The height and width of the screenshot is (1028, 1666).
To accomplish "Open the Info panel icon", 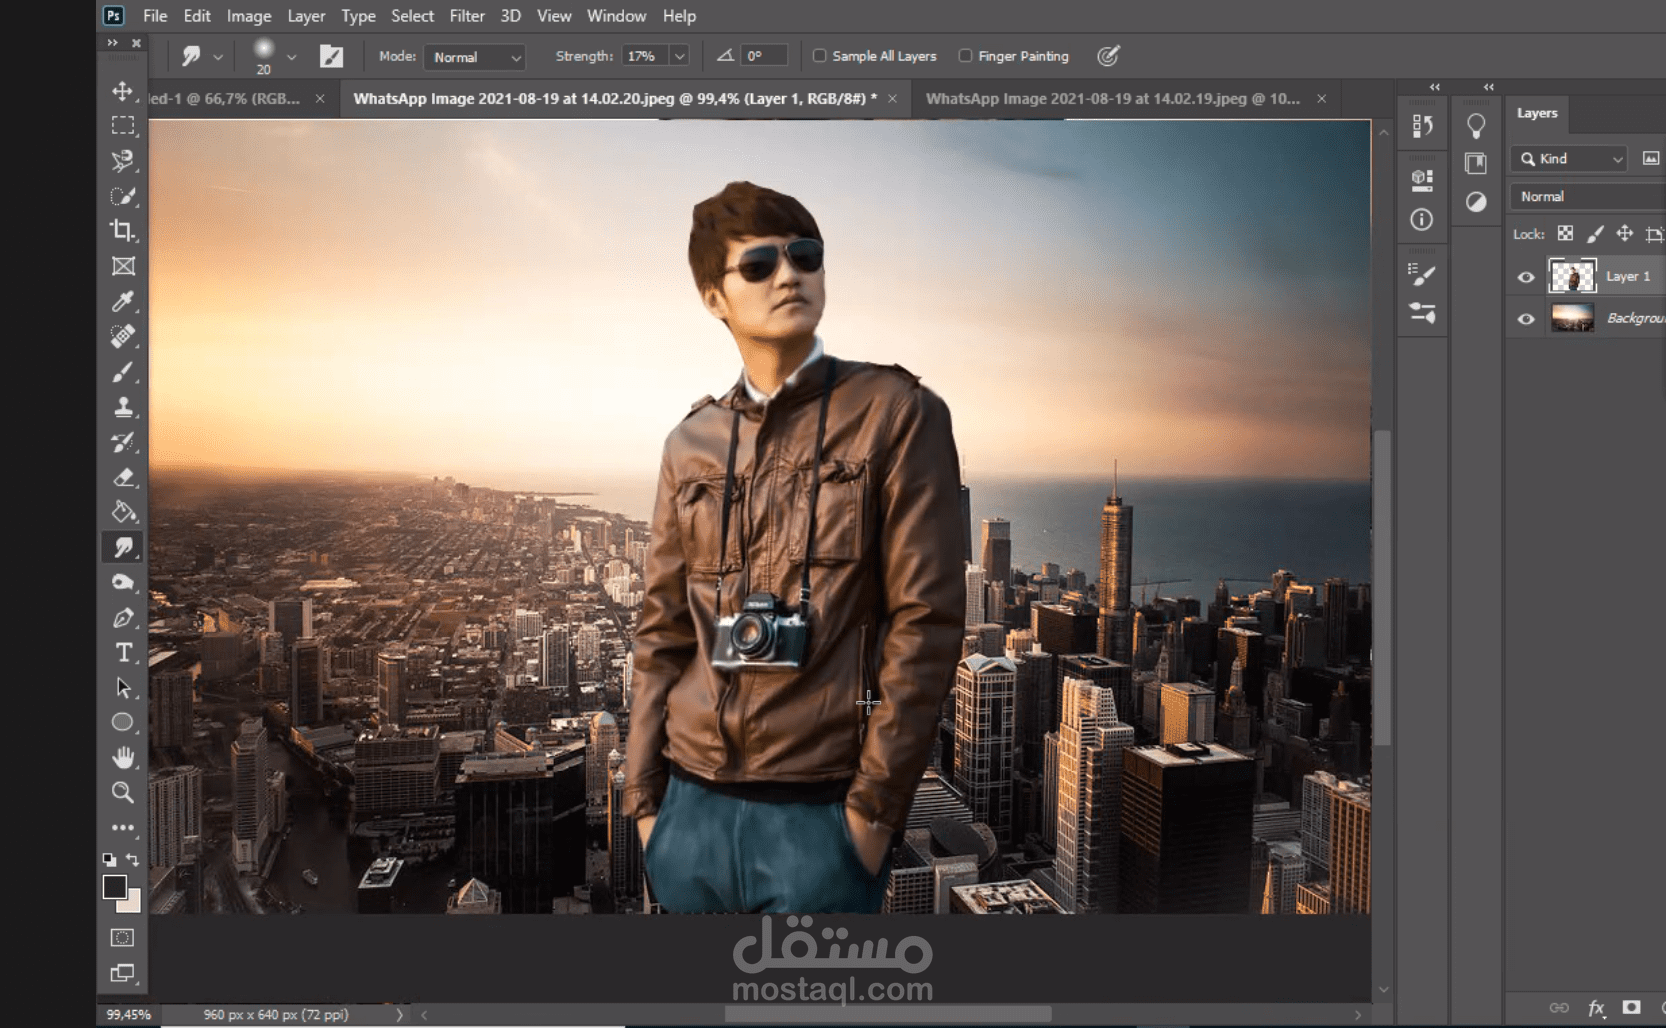I will click(x=1422, y=219).
